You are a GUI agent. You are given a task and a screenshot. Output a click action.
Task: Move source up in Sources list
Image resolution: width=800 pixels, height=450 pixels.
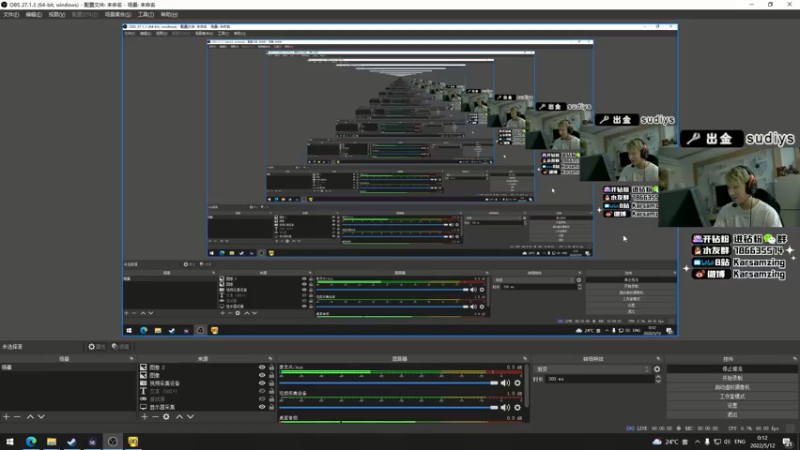pos(179,417)
